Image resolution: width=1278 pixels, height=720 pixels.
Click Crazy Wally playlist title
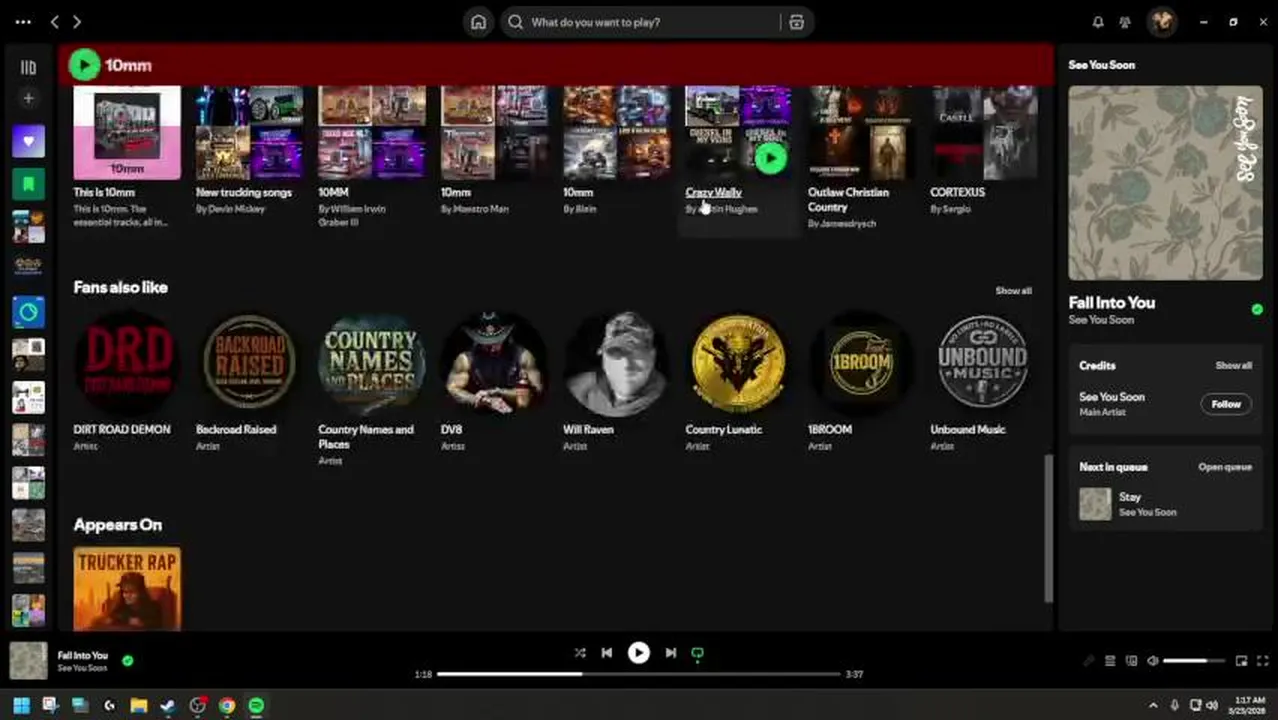tap(713, 192)
